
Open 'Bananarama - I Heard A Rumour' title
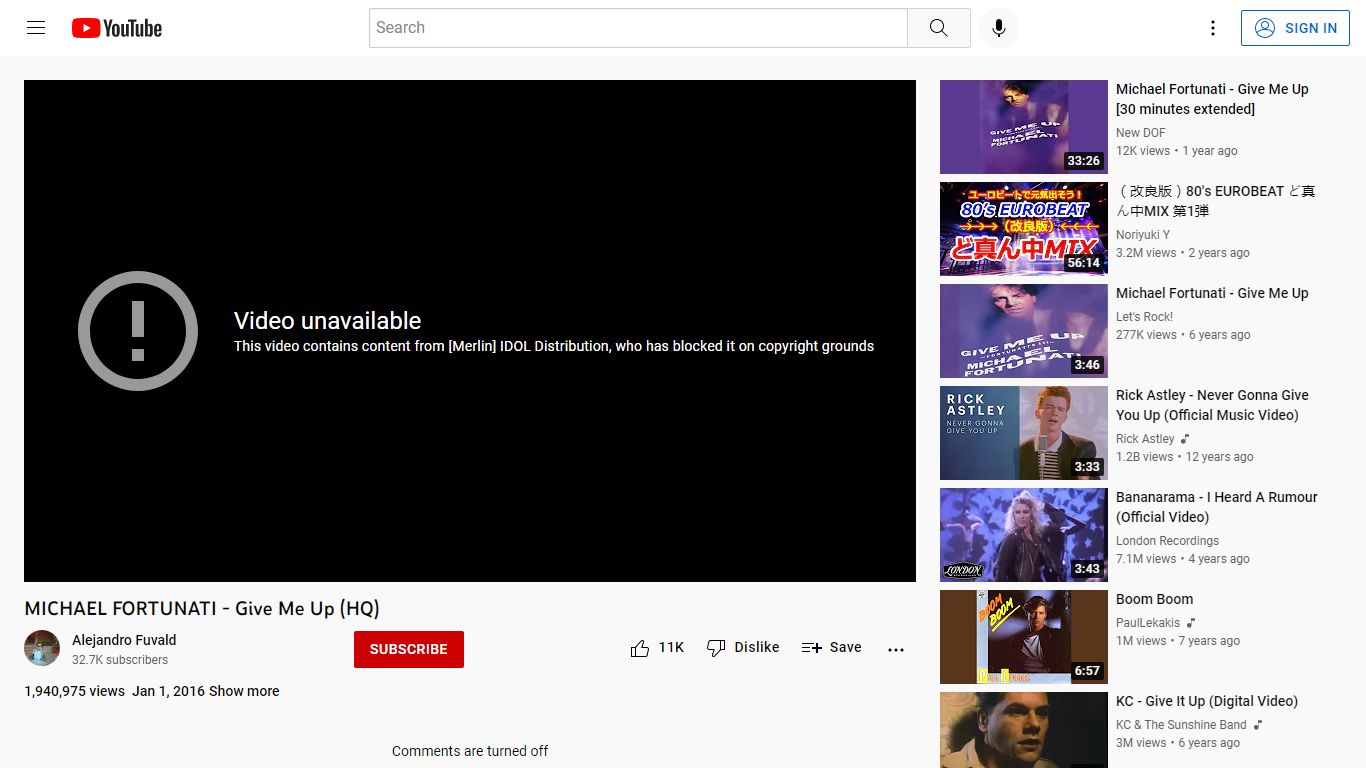point(1217,507)
